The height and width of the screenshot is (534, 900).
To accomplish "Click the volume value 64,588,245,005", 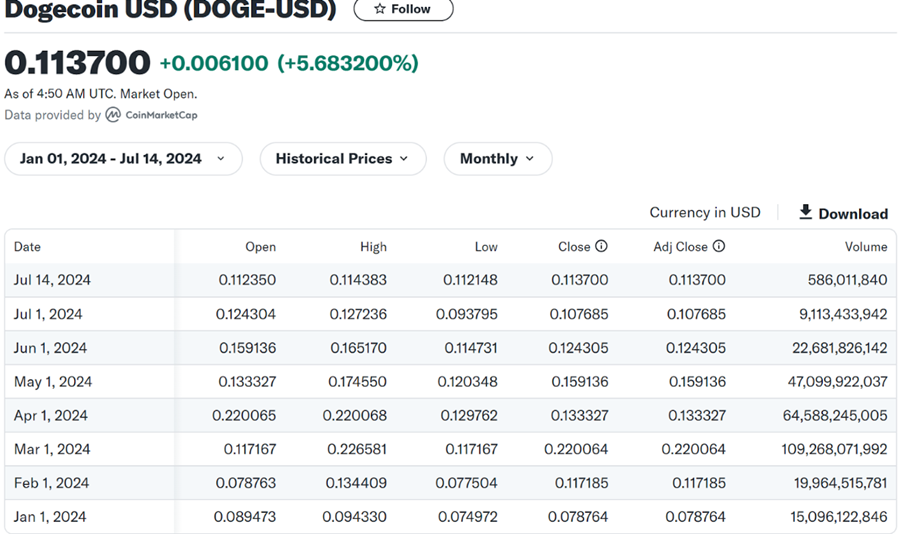I will tap(835, 416).
